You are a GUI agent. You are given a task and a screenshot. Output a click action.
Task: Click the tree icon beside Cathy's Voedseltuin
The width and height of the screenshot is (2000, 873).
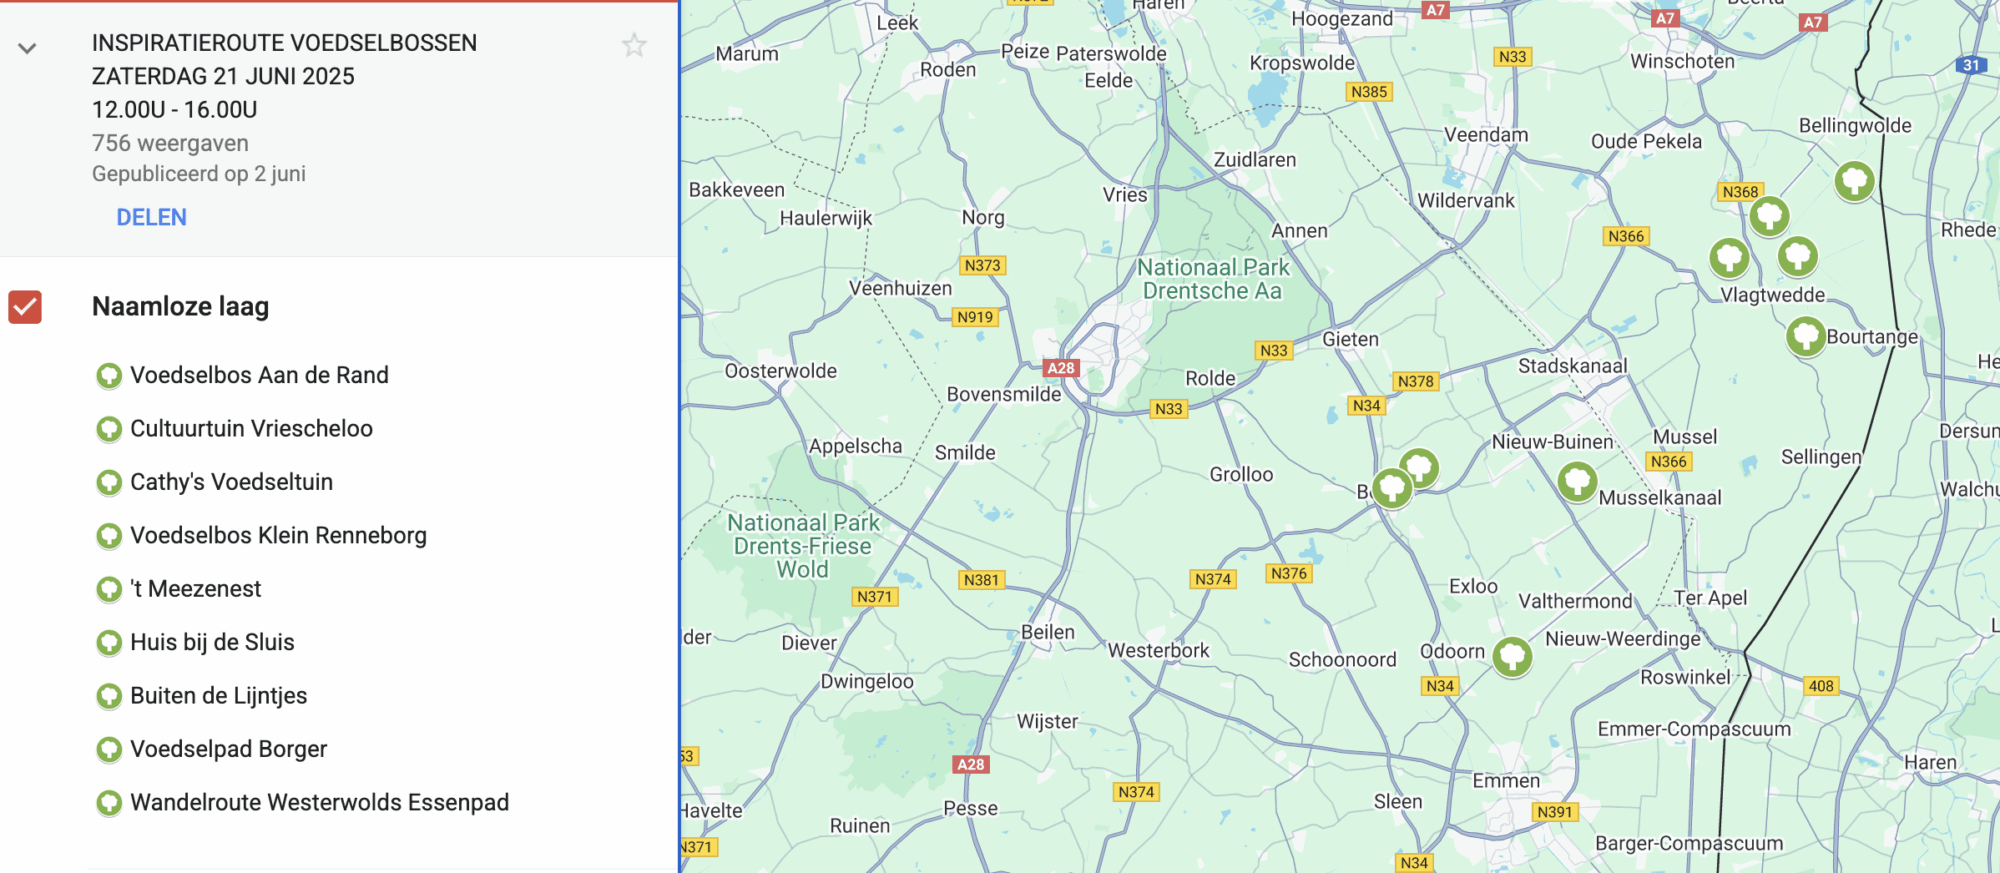pyautogui.click(x=109, y=483)
